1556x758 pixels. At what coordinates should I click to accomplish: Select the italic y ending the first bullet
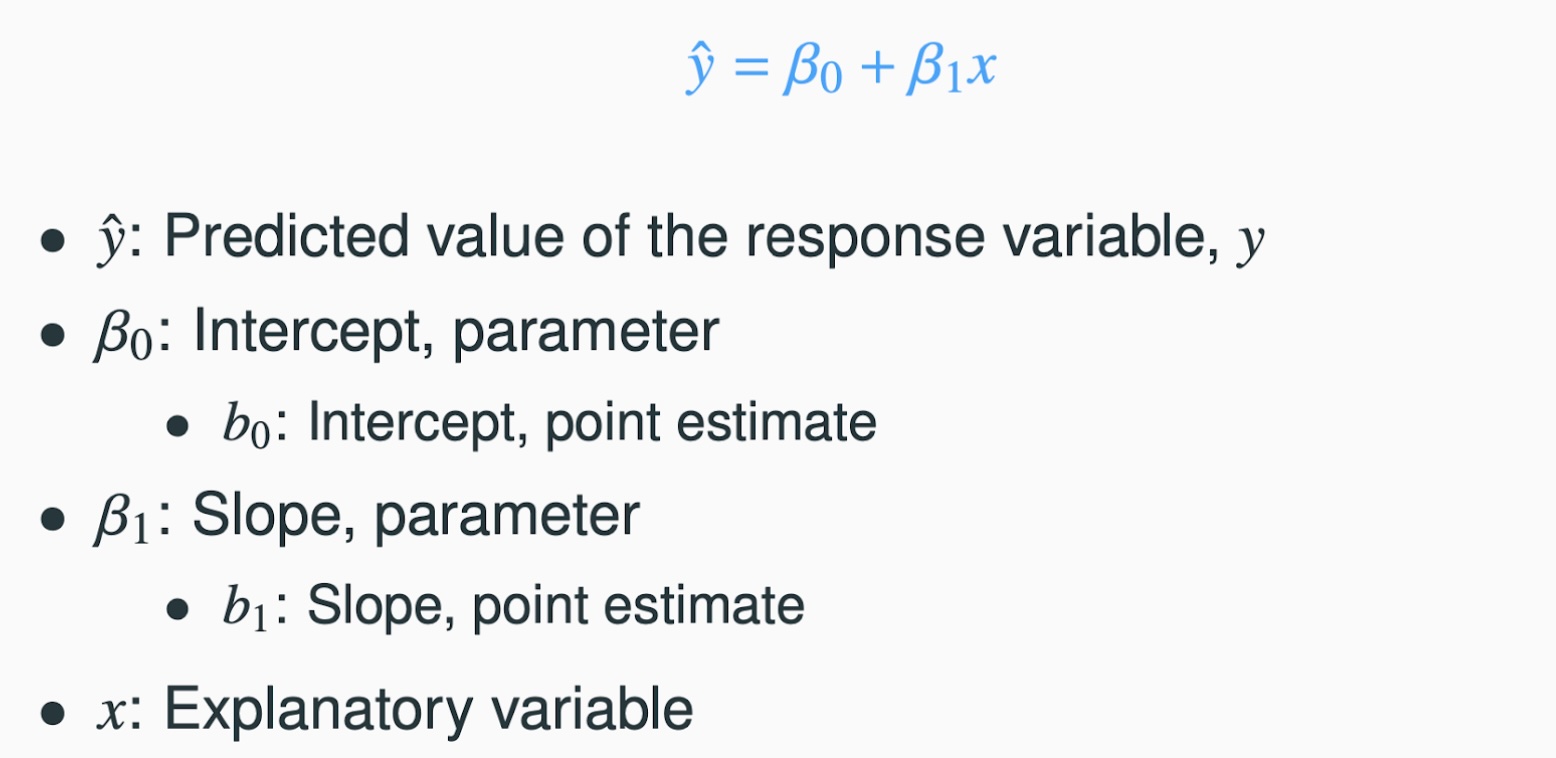[x=1250, y=243]
